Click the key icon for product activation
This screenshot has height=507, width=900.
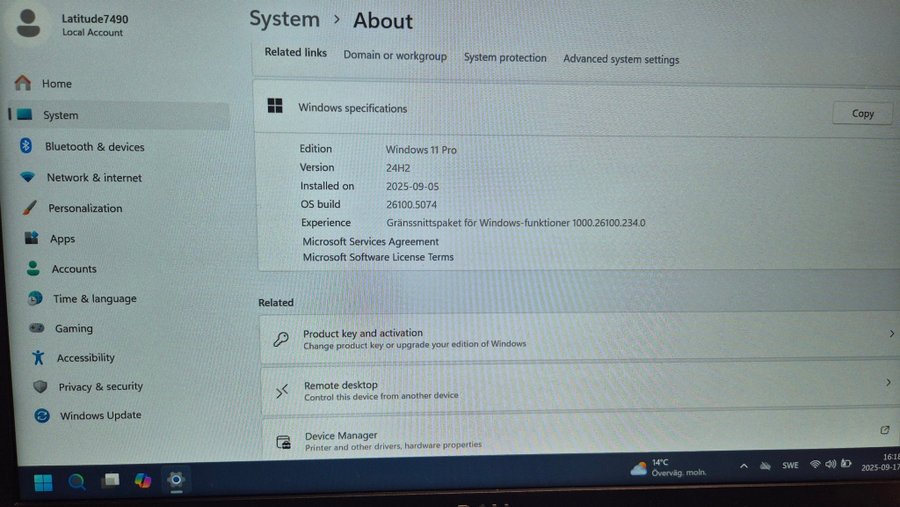point(281,339)
